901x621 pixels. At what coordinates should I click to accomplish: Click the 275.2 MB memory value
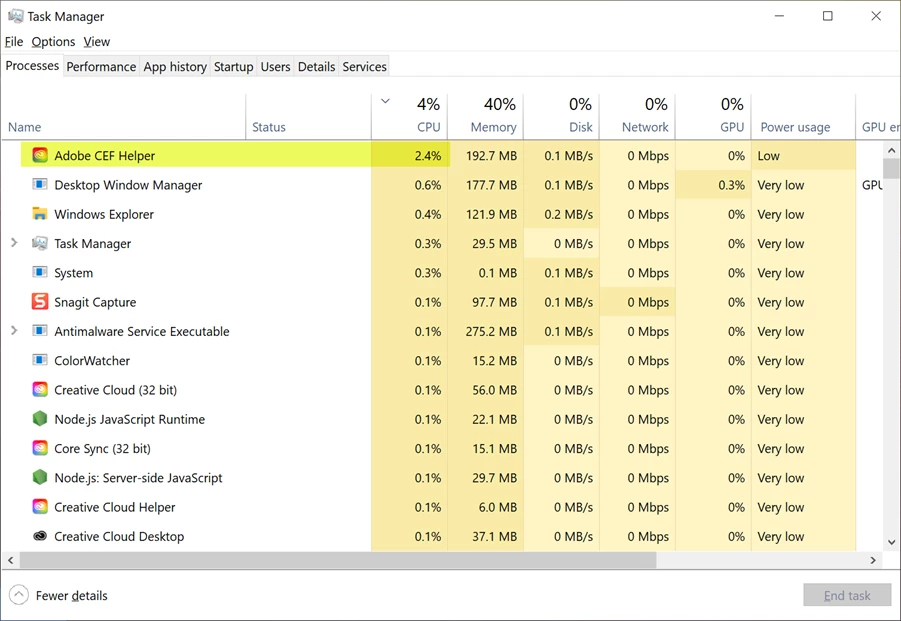coord(491,331)
